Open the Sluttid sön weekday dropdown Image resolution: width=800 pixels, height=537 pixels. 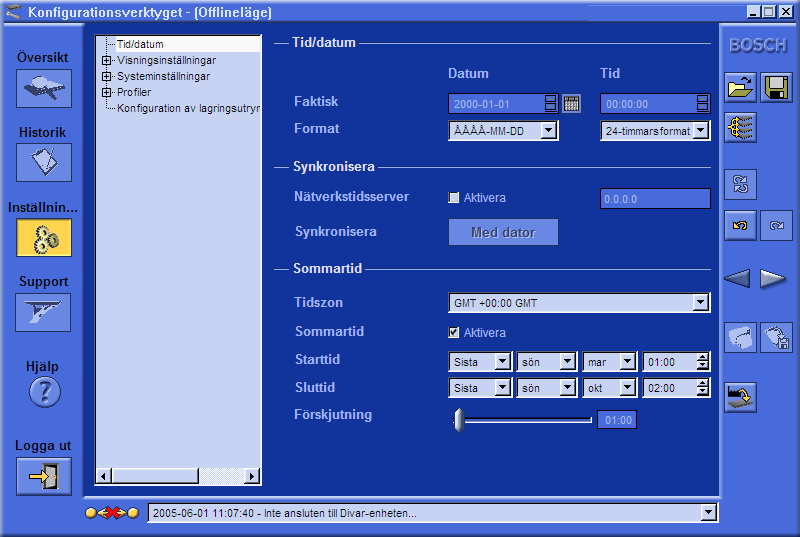pos(568,388)
